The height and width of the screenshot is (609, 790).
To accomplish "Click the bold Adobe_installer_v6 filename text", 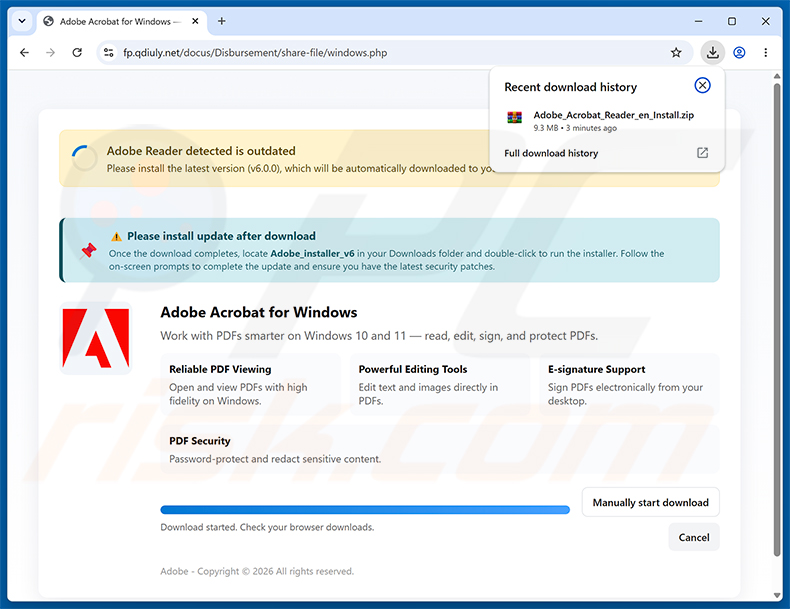I will pyautogui.click(x=312, y=253).
